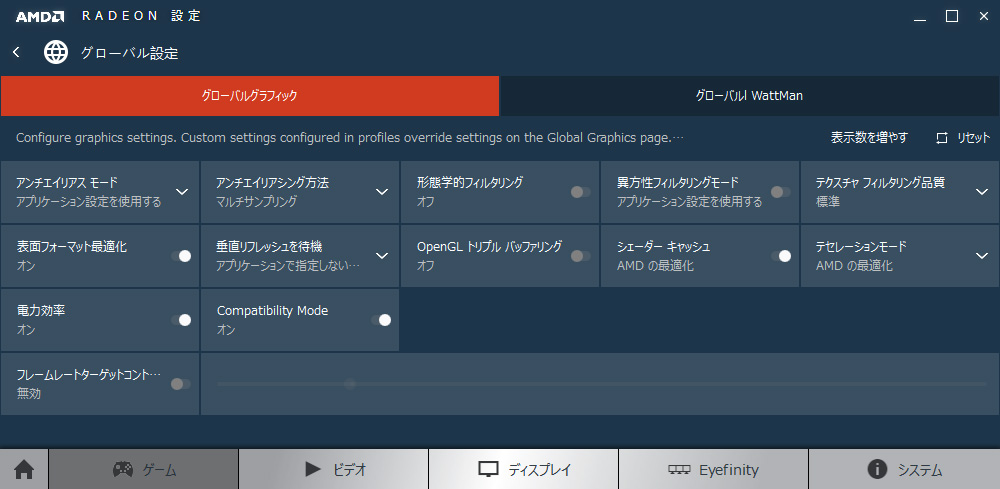Viewport: 1000px width, 489px height.
Task: Expand アンチエイリアシング方法 dropdown
Action: (x=382, y=192)
